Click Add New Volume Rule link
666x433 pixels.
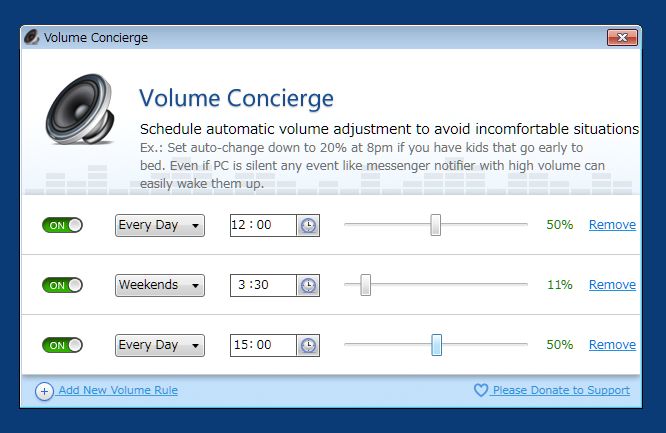pos(118,390)
